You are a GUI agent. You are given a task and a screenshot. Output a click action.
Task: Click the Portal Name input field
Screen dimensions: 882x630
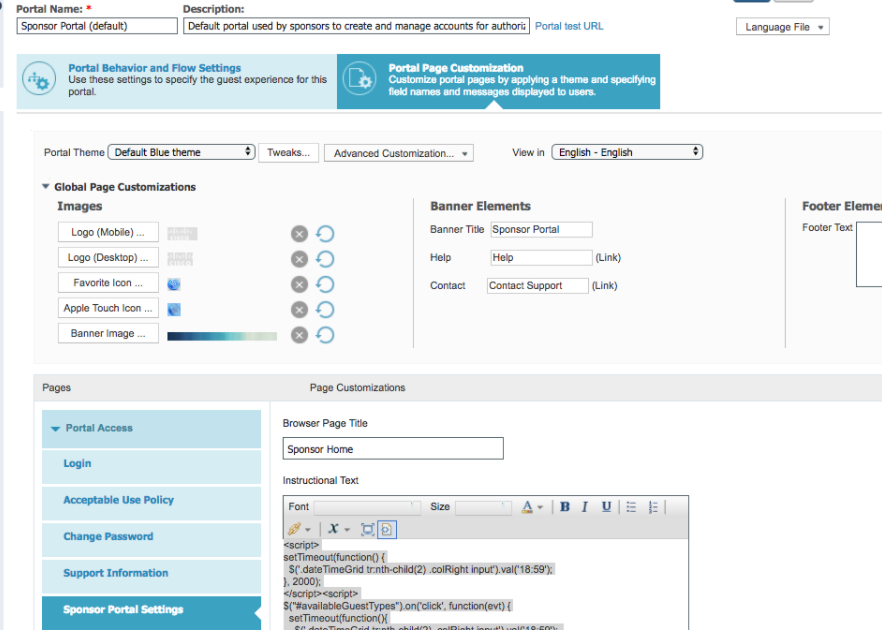97,26
